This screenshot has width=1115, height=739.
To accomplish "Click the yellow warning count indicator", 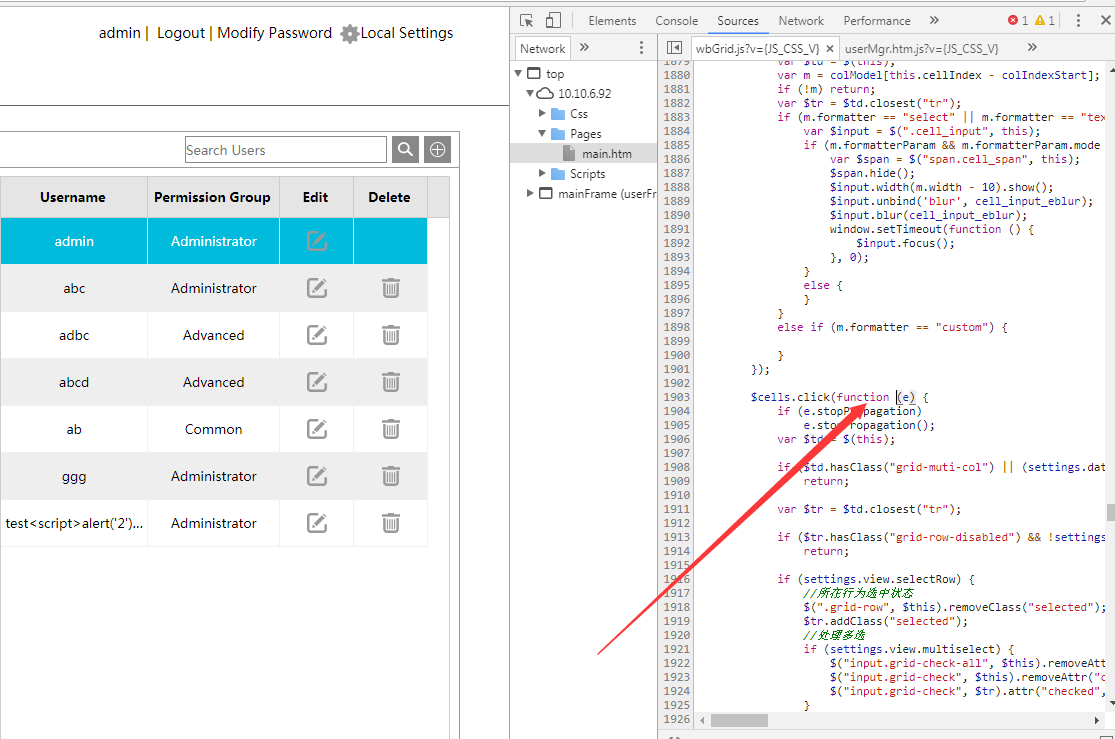I will tap(1045, 21).
